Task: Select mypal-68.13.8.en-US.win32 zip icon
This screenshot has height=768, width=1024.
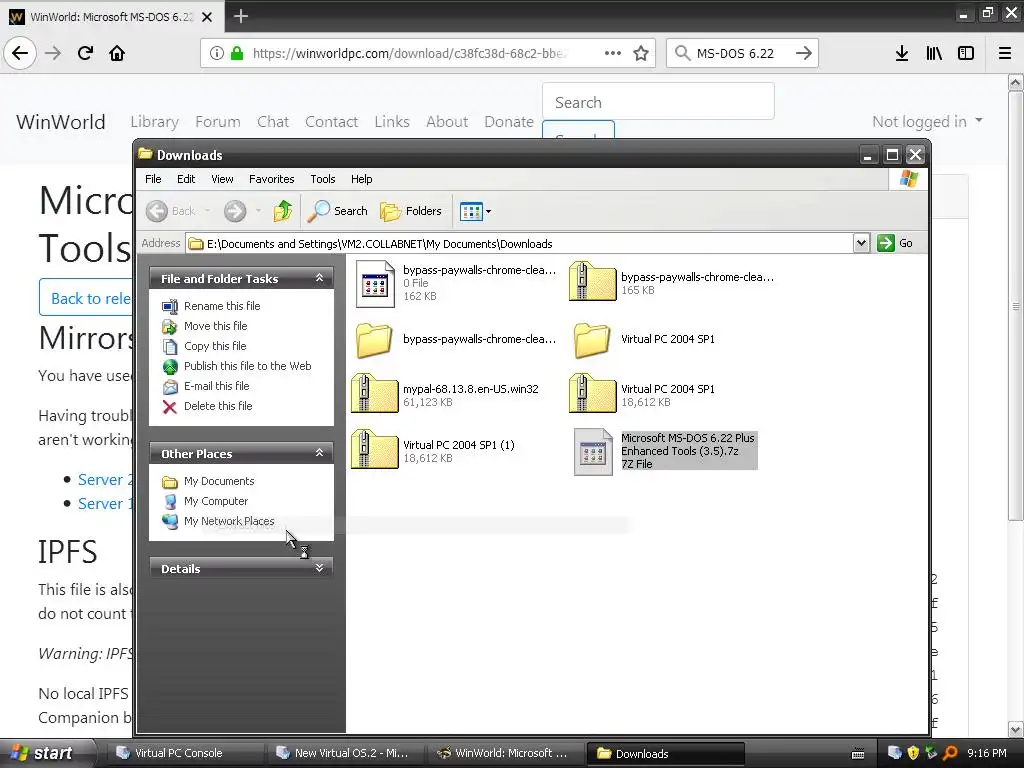Action: (374, 394)
